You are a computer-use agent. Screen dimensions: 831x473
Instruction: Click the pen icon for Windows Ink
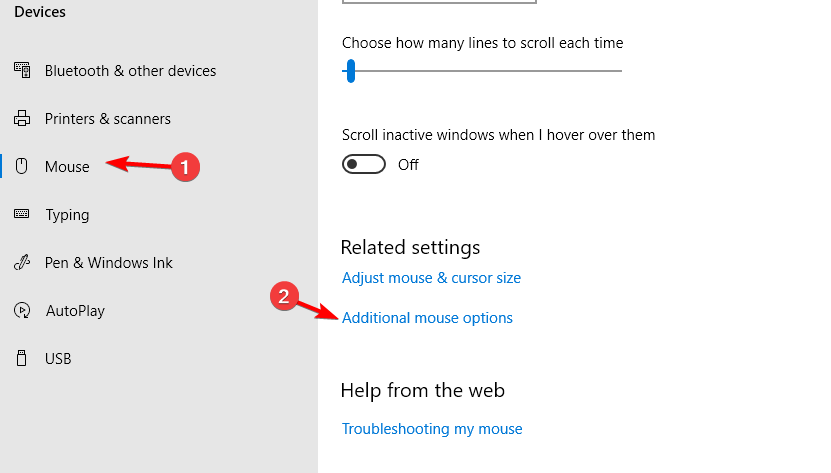[x=22, y=262]
